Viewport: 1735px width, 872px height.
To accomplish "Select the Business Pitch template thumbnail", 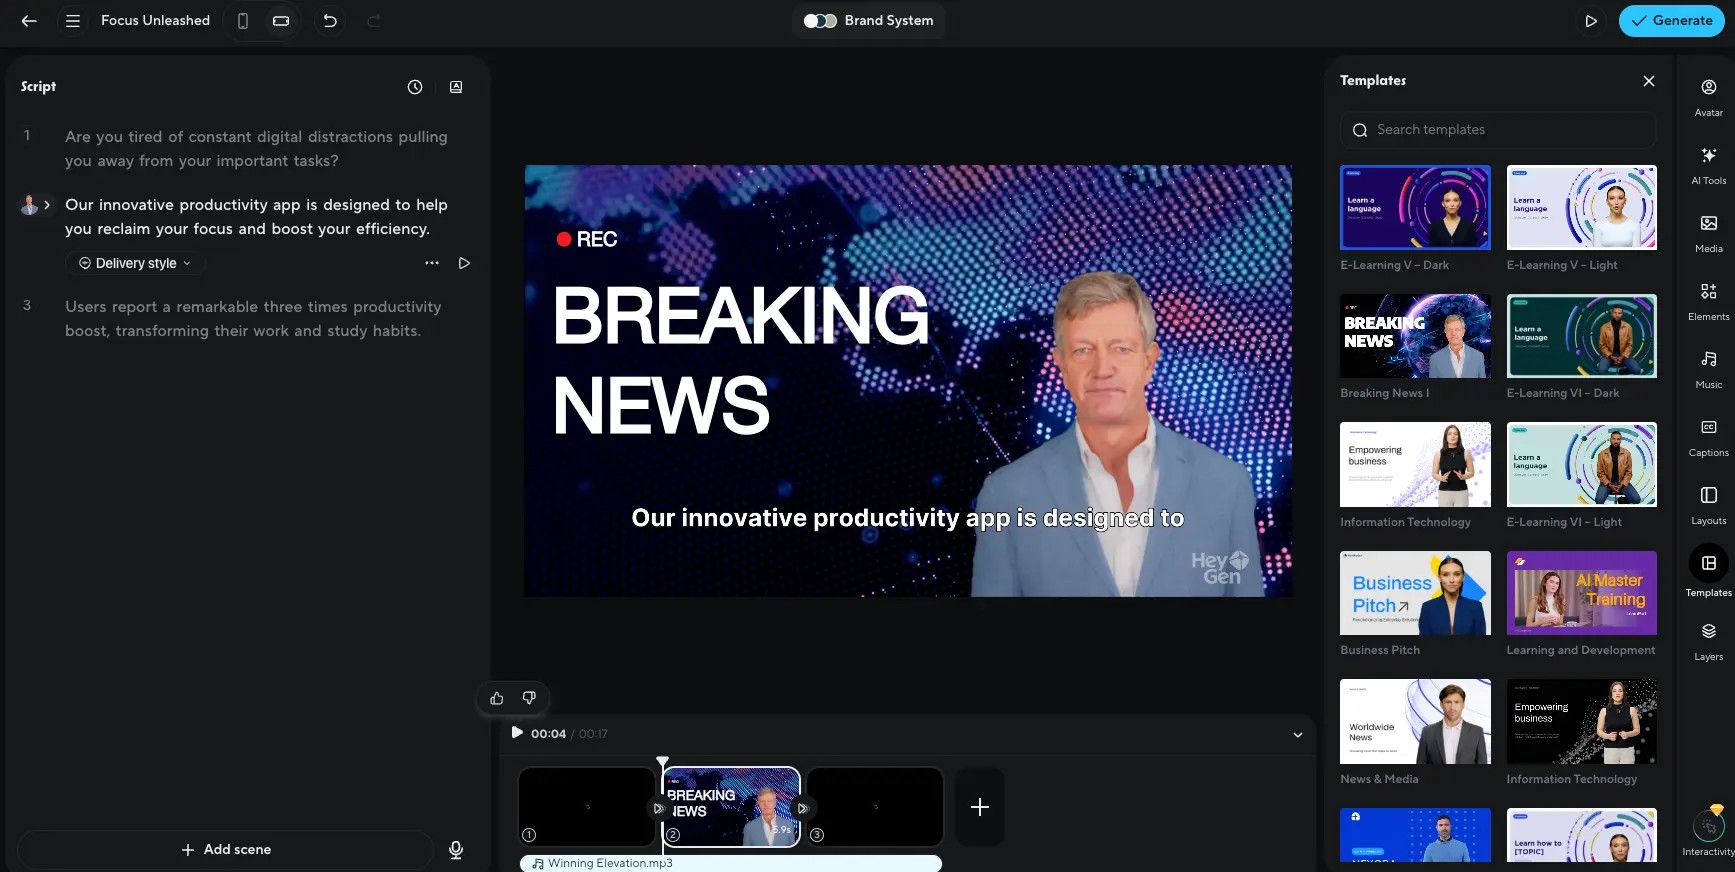I will (x=1414, y=593).
